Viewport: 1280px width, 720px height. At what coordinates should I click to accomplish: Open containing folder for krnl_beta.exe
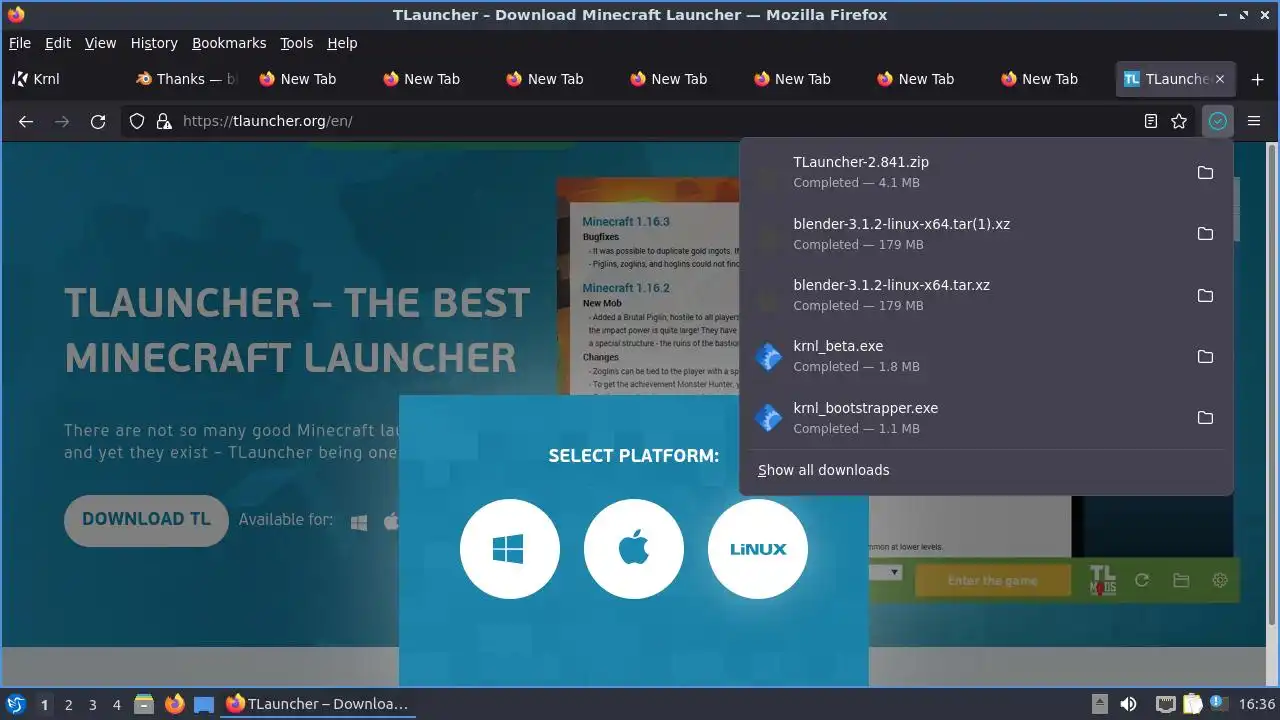pos(1205,356)
